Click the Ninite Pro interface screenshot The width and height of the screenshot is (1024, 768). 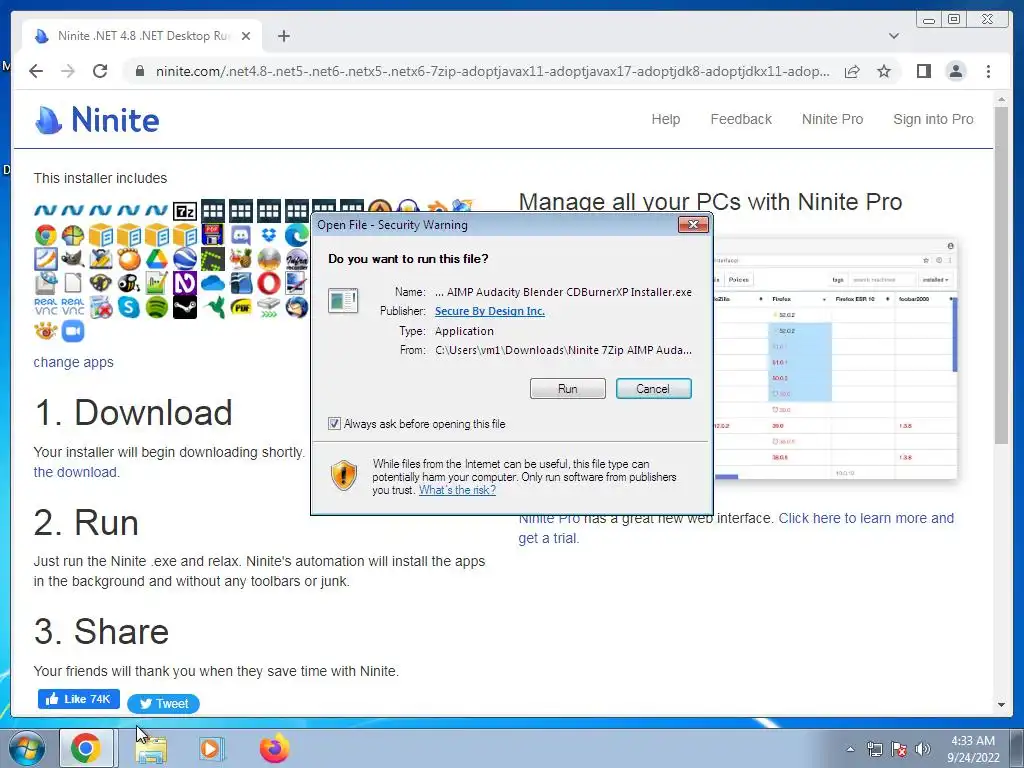pyautogui.click(x=835, y=359)
